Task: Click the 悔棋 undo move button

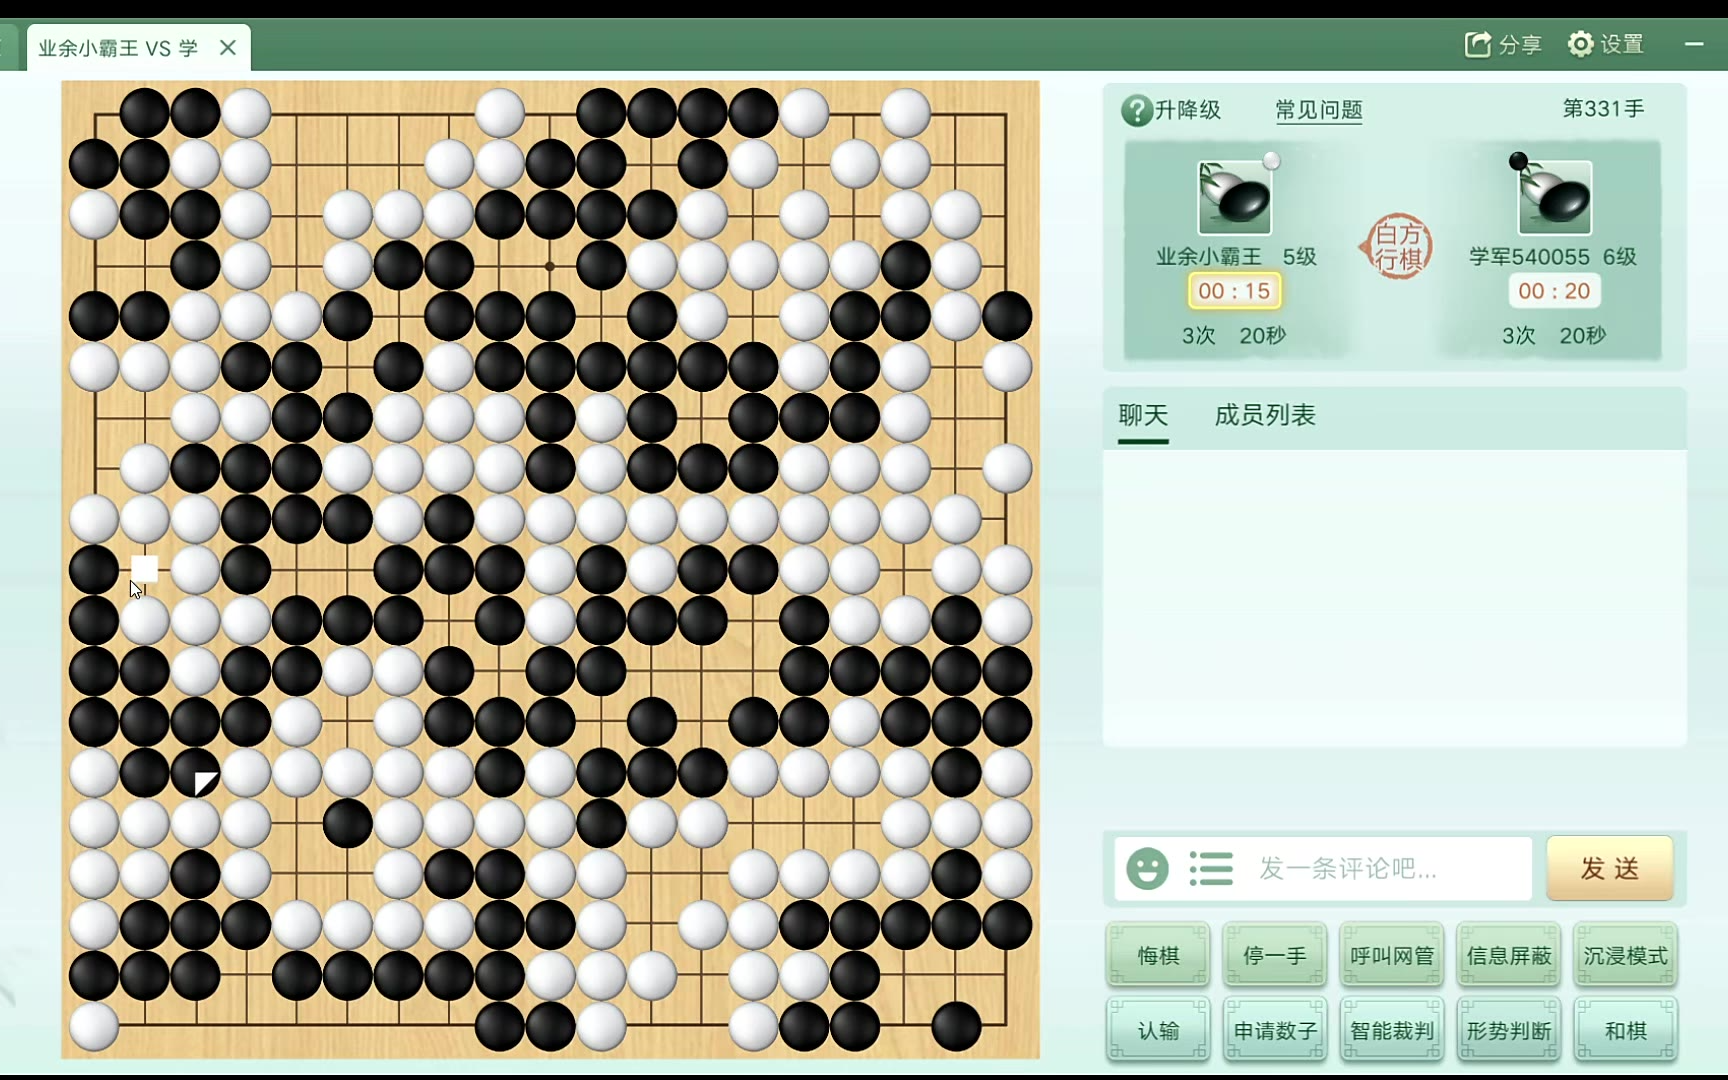Action: coord(1158,955)
